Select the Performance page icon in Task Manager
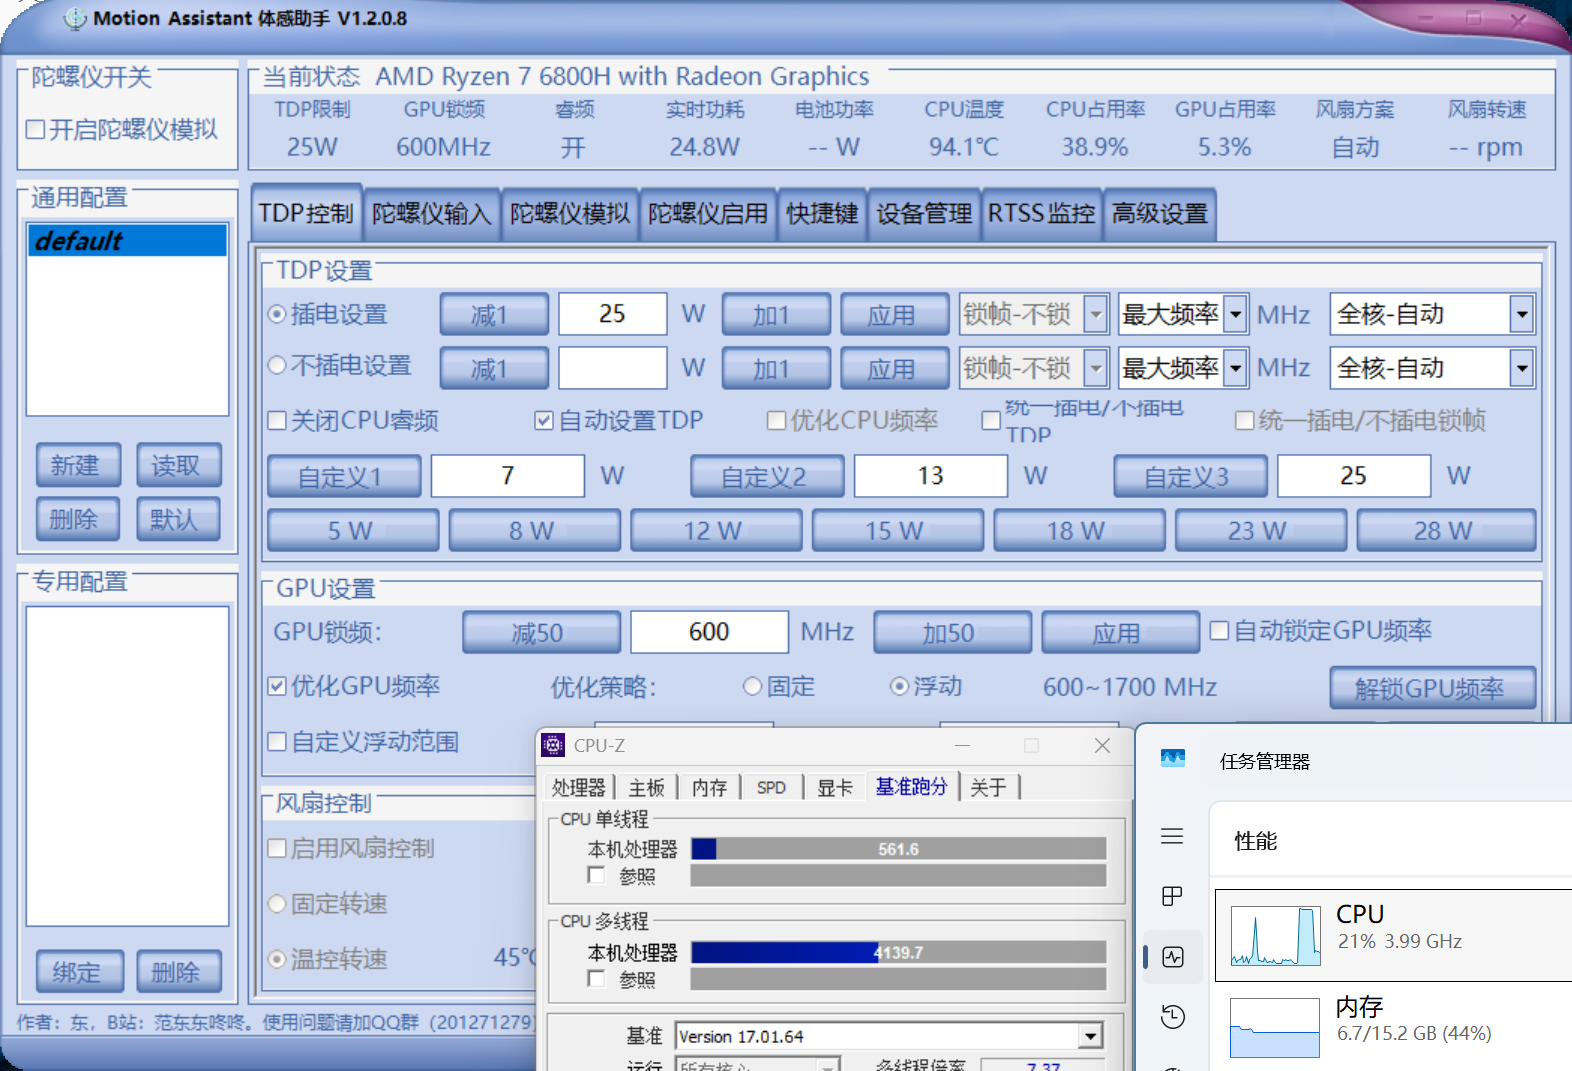Screen dimensions: 1572x1071 tap(1173, 957)
